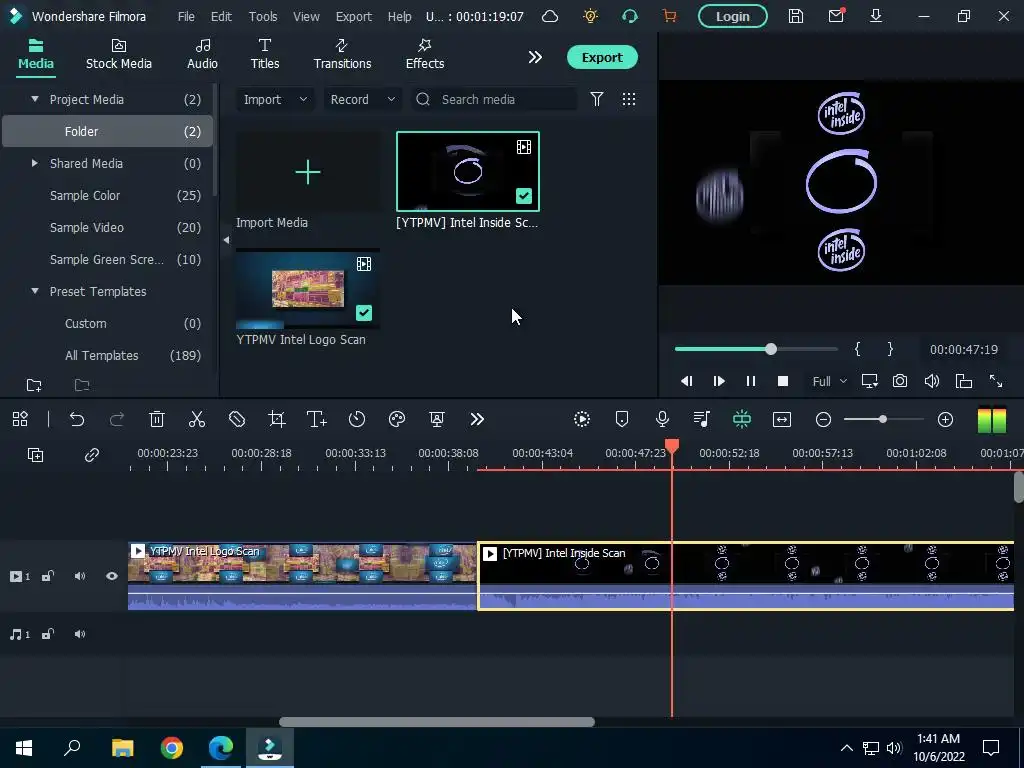Click the preview volume speaker icon
Screen dimensions: 1024x768
[932, 381]
